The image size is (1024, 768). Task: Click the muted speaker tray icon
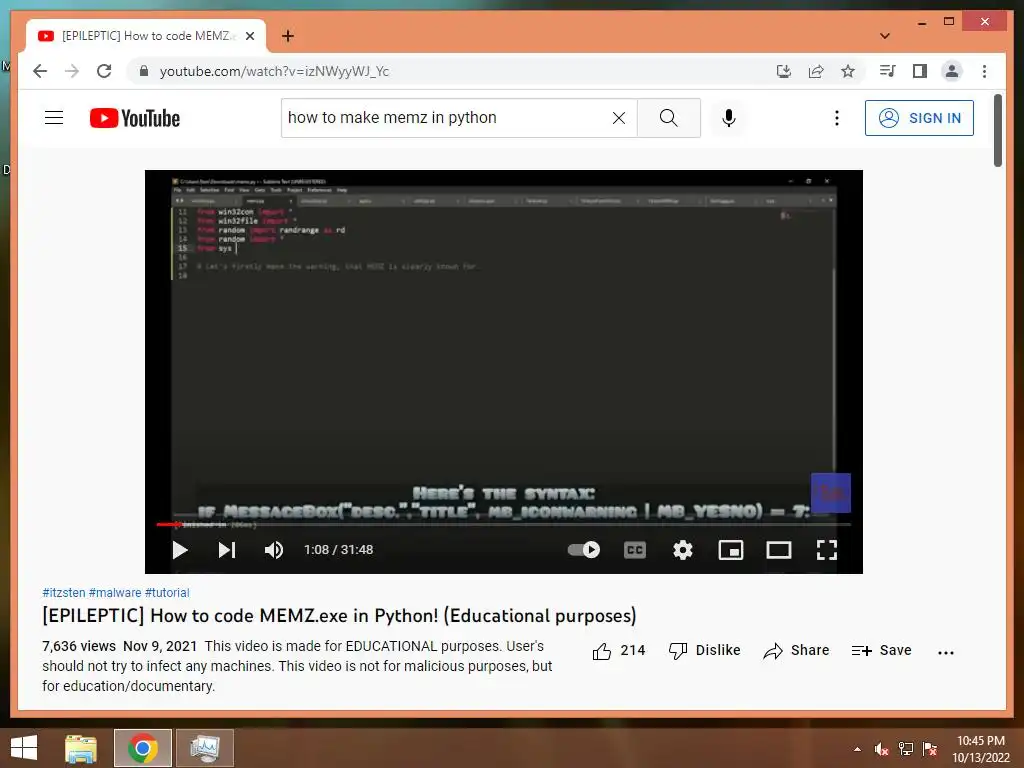(882, 749)
